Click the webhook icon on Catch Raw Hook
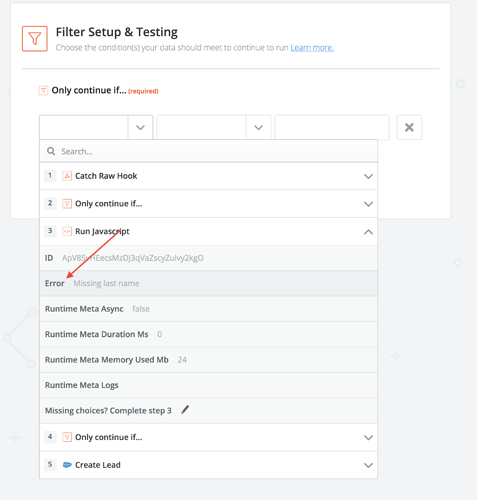 click(x=67, y=176)
